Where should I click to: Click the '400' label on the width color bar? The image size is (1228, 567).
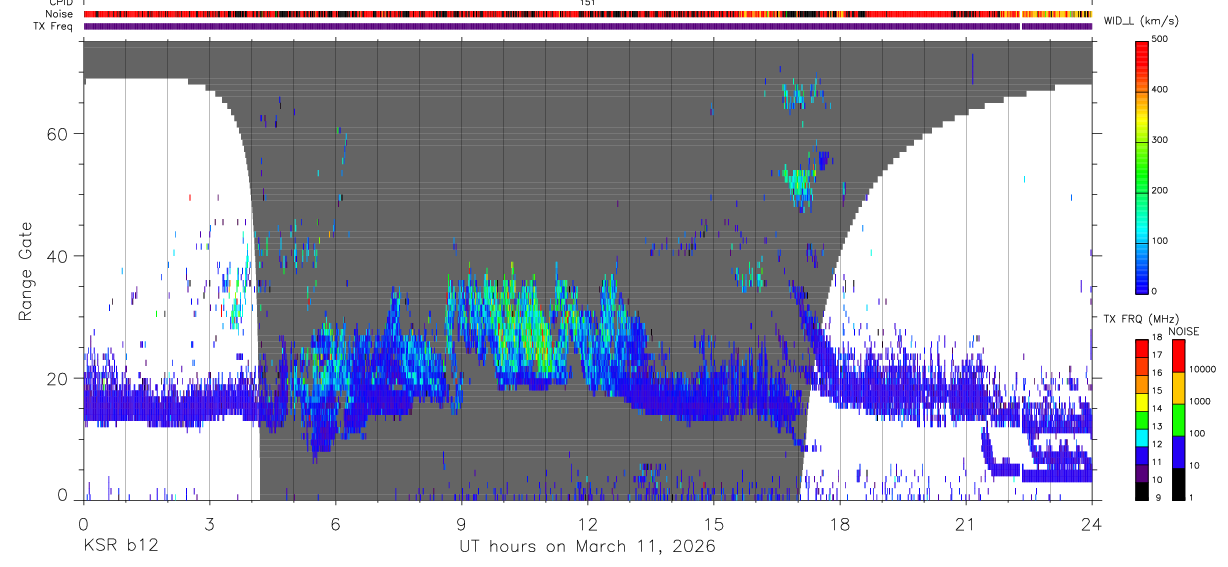(x=1162, y=90)
